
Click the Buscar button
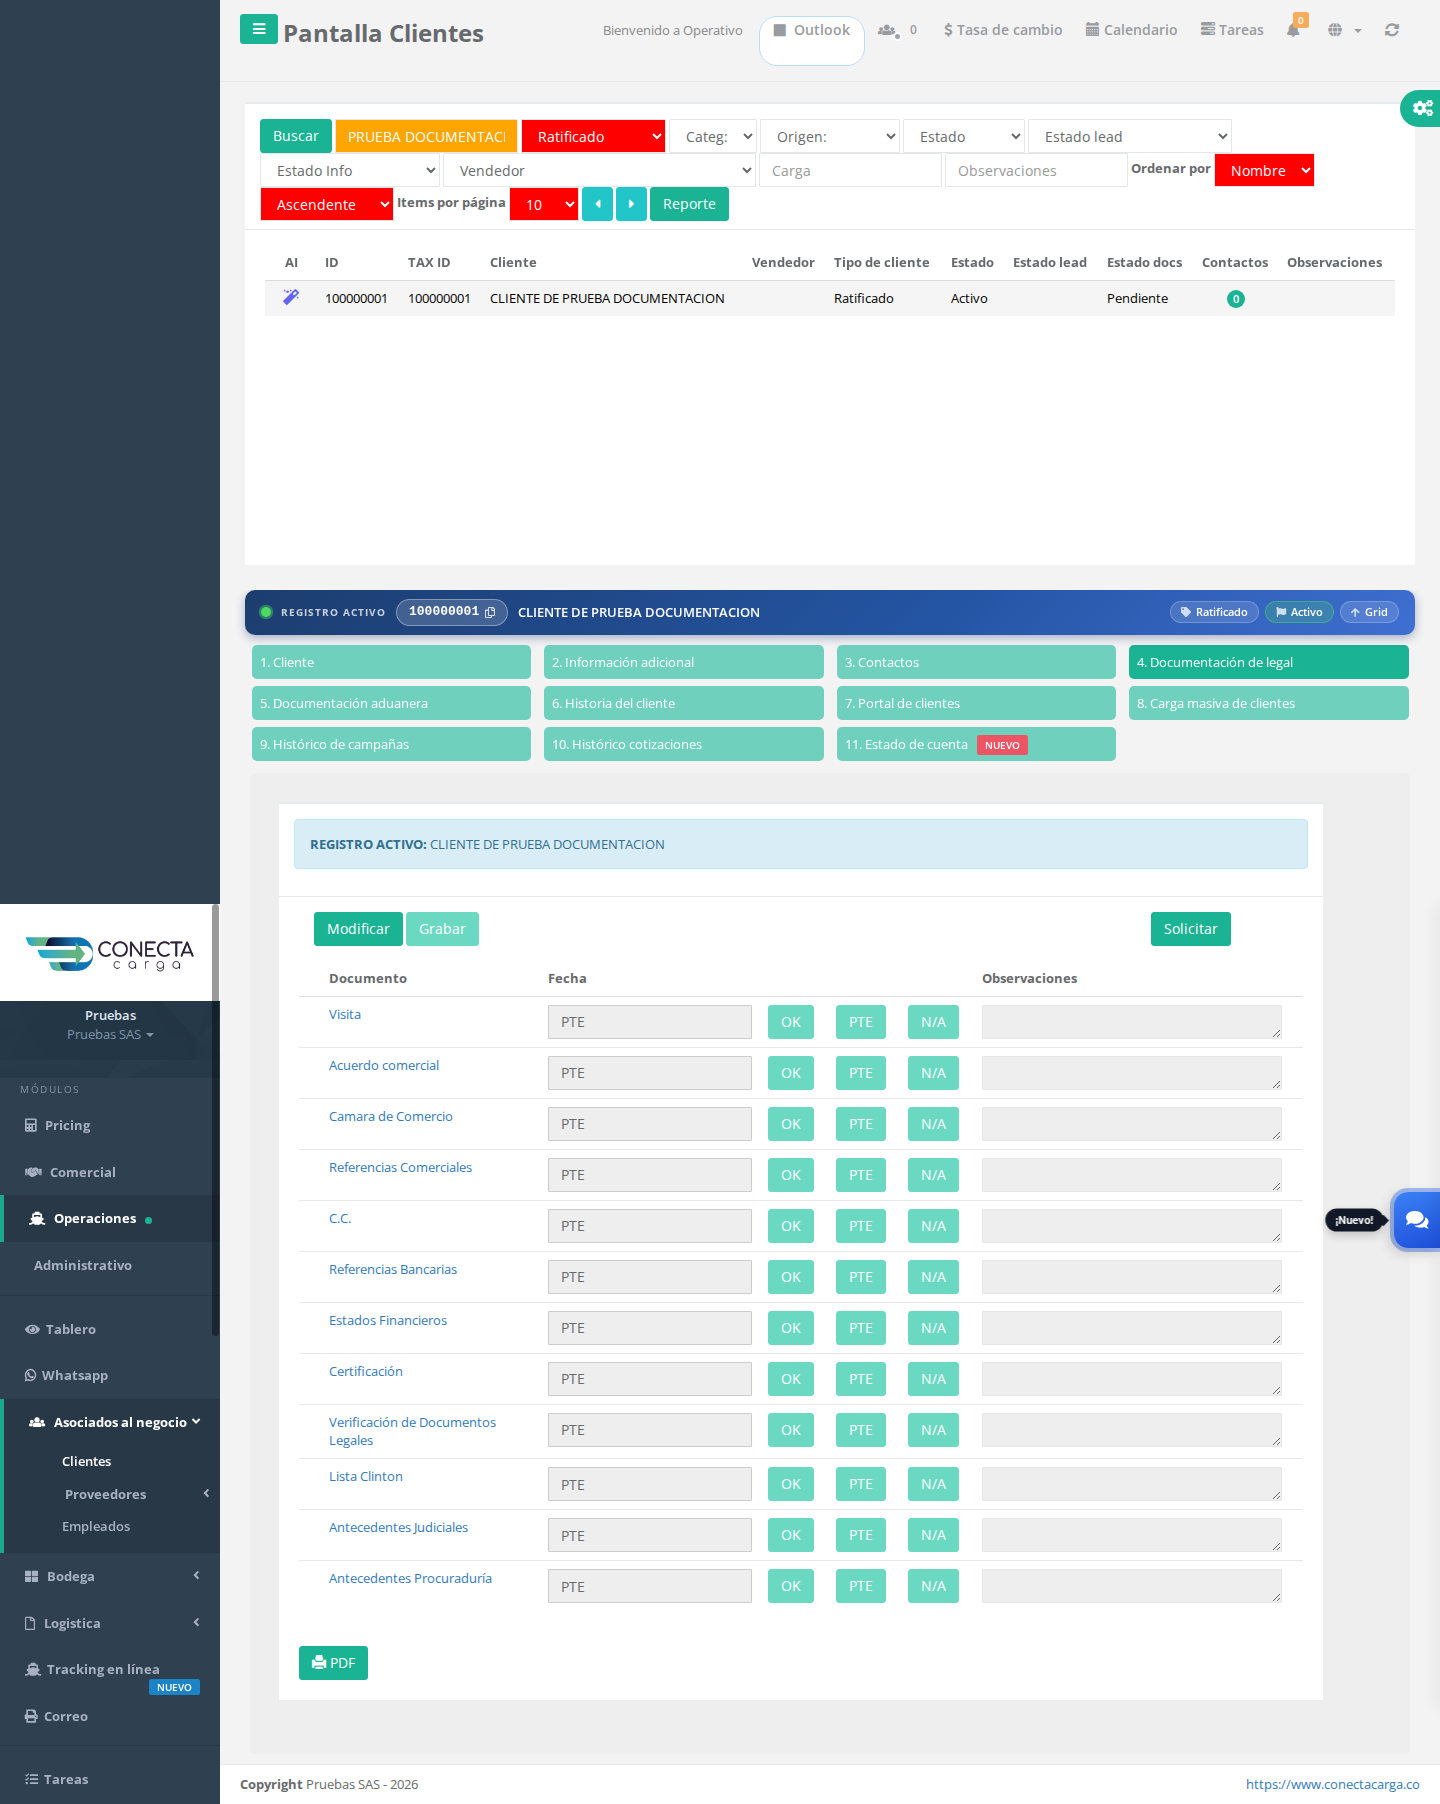[296, 136]
